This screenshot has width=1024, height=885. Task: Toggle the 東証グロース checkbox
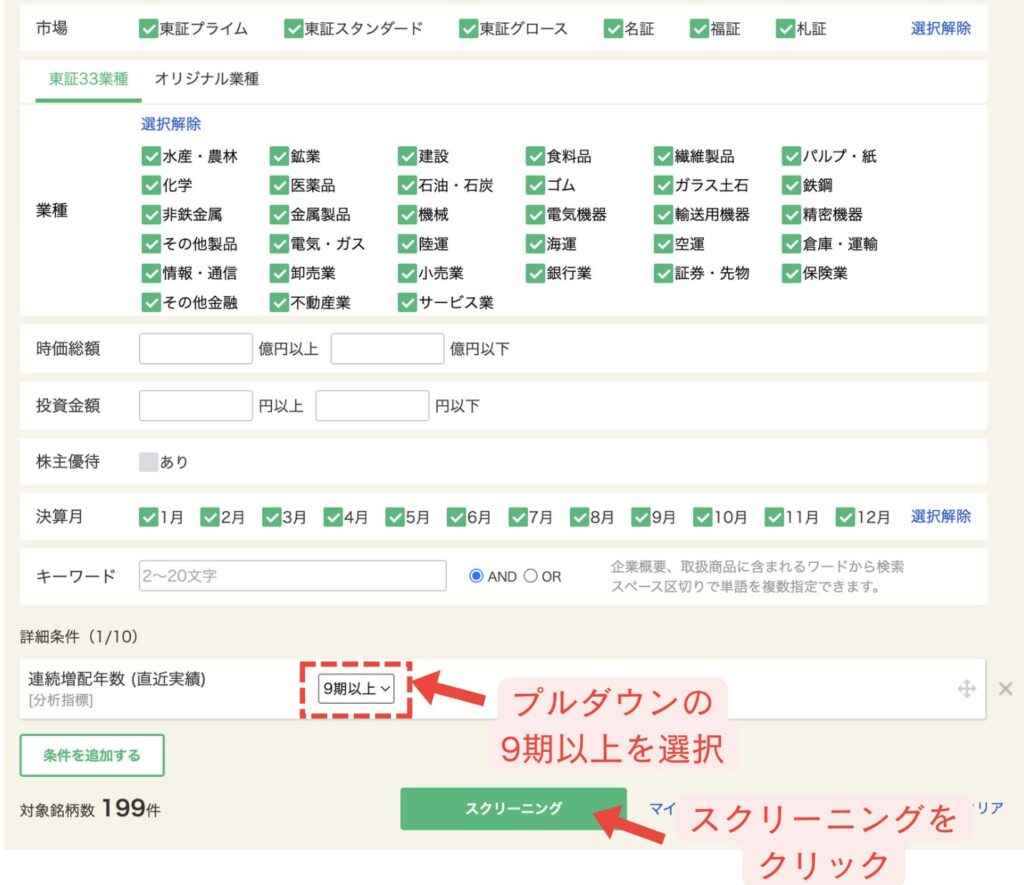[x=468, y=29]
